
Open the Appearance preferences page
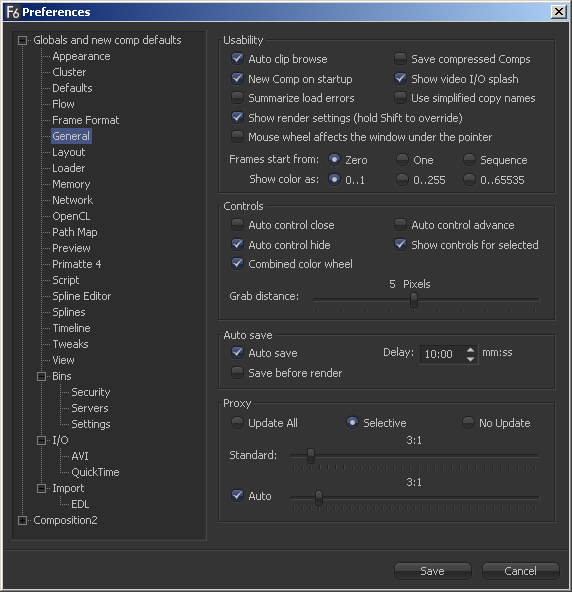point(81,56)
